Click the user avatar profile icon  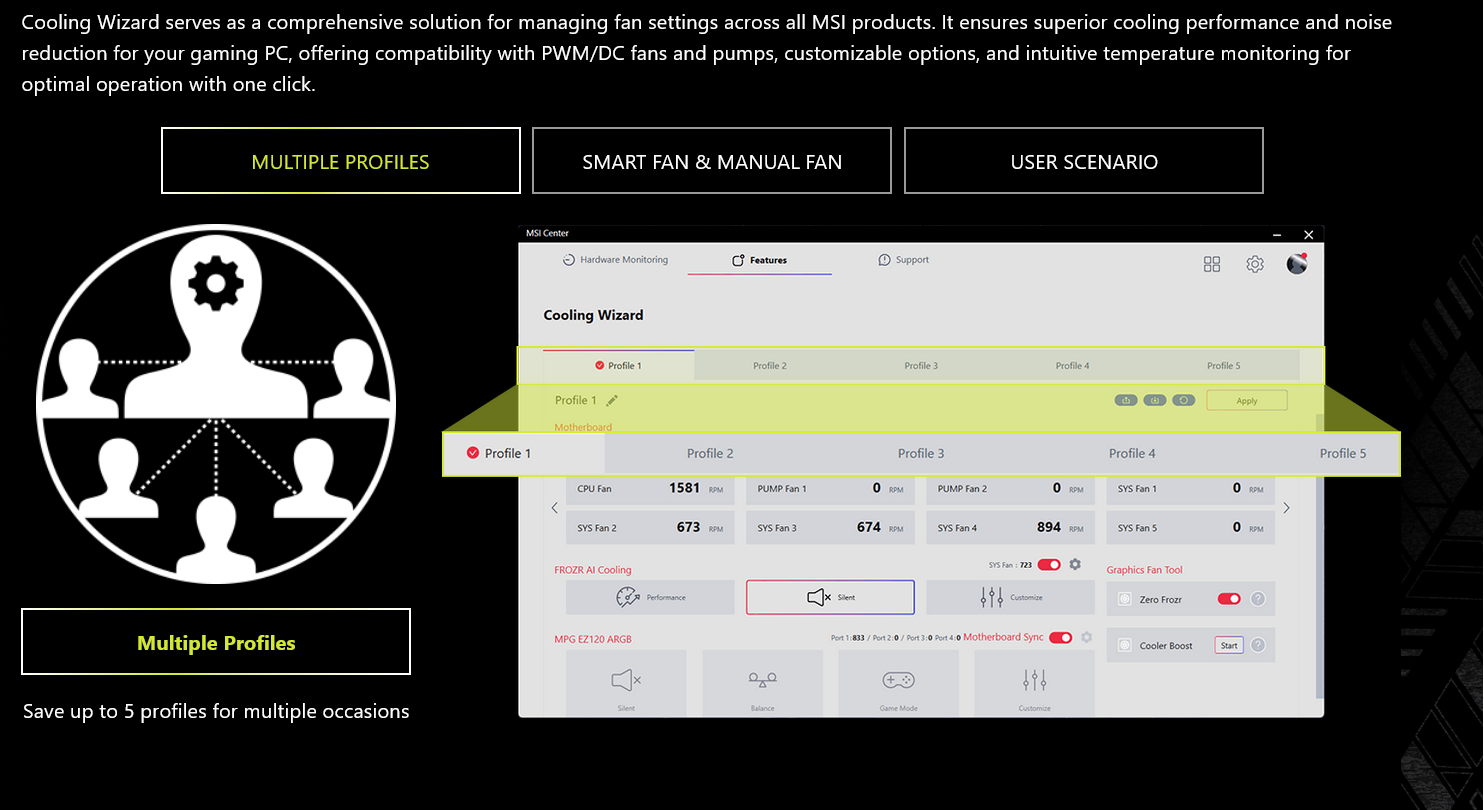1297,264
